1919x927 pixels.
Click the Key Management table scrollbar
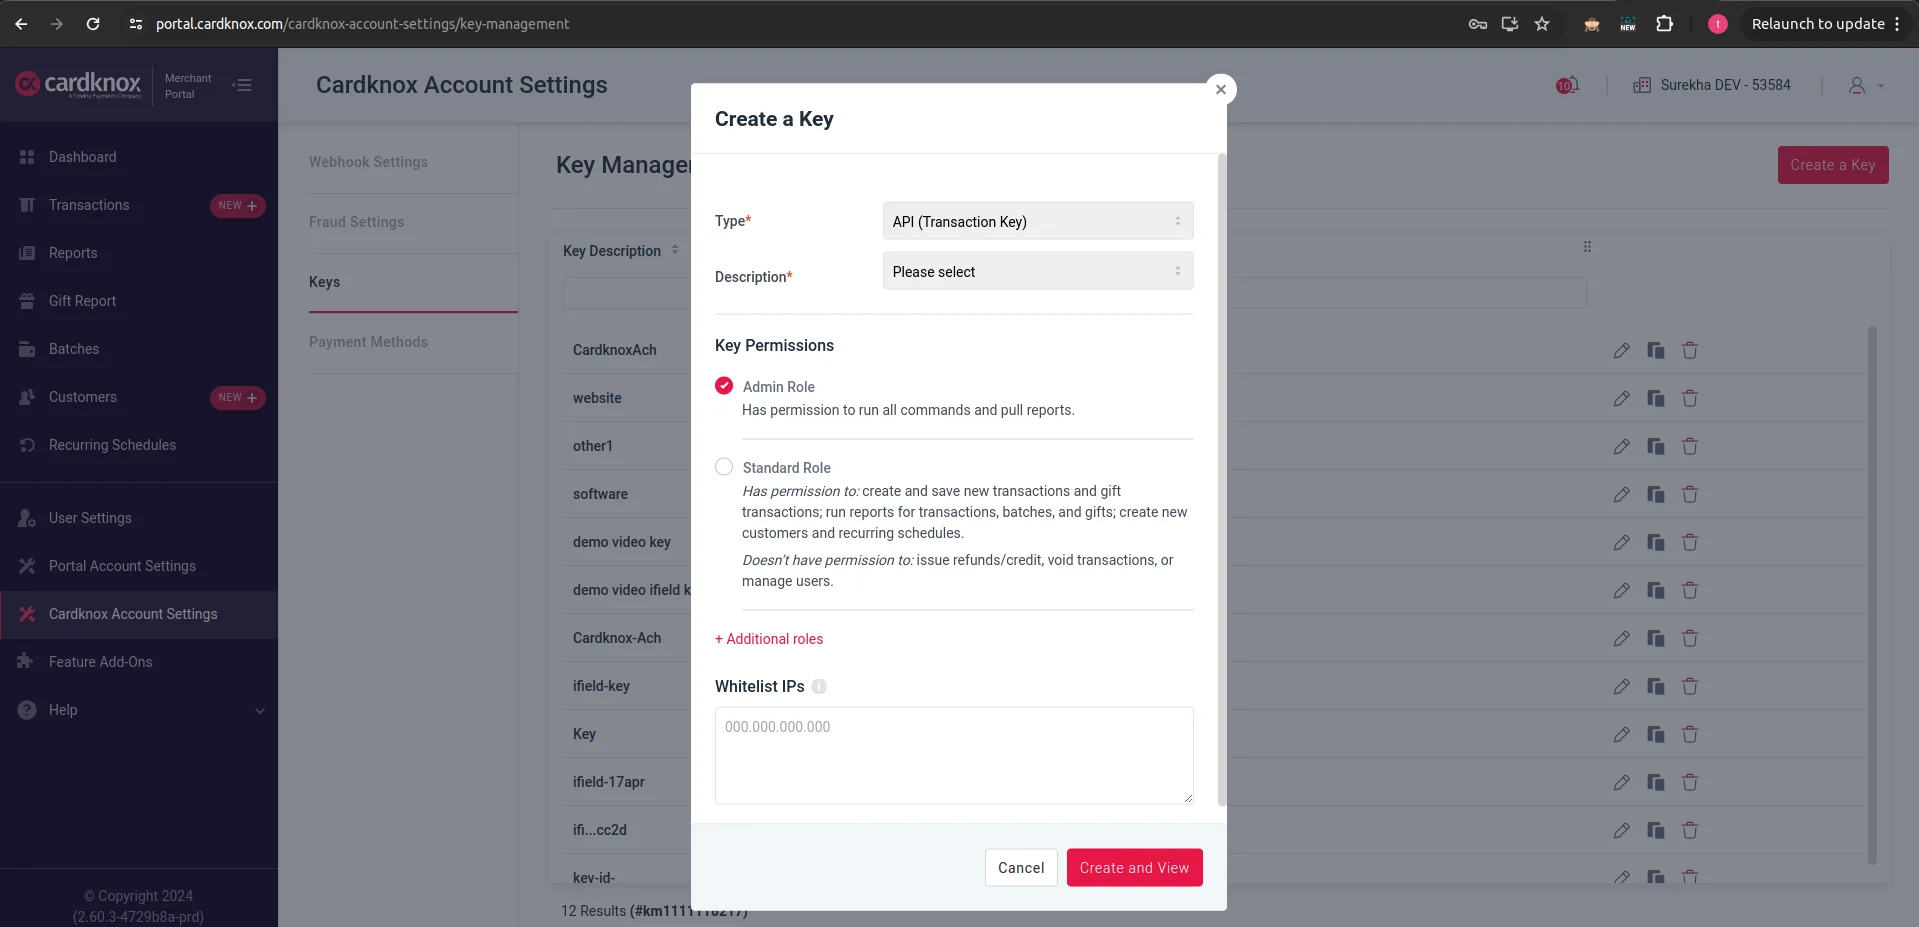pyautogui.click(x=1872, y=595)
